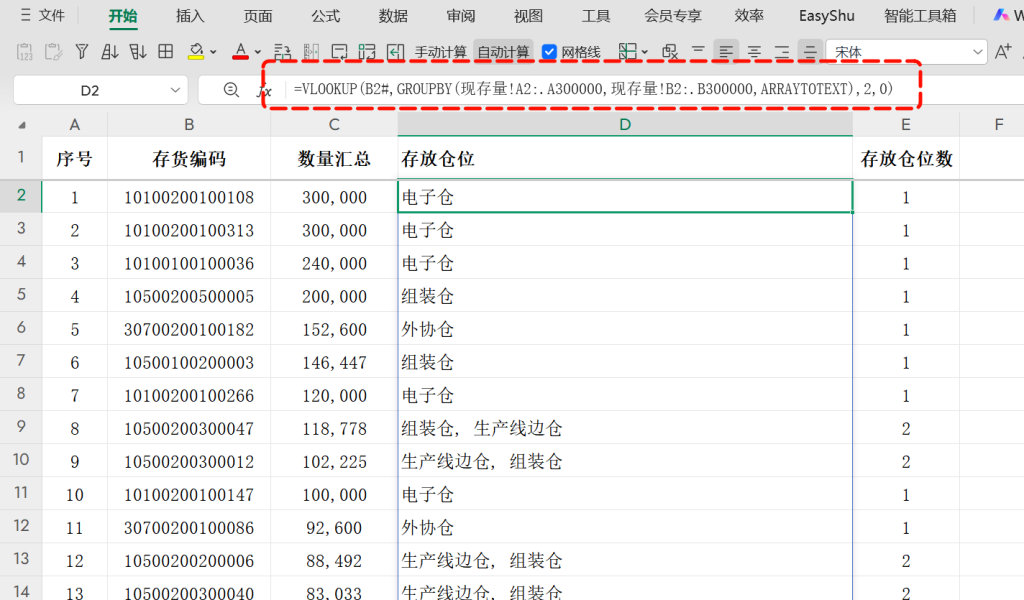Uncheck the 网格线 gridlines checkbox
1024x600 pixels.
coord(549,52)
